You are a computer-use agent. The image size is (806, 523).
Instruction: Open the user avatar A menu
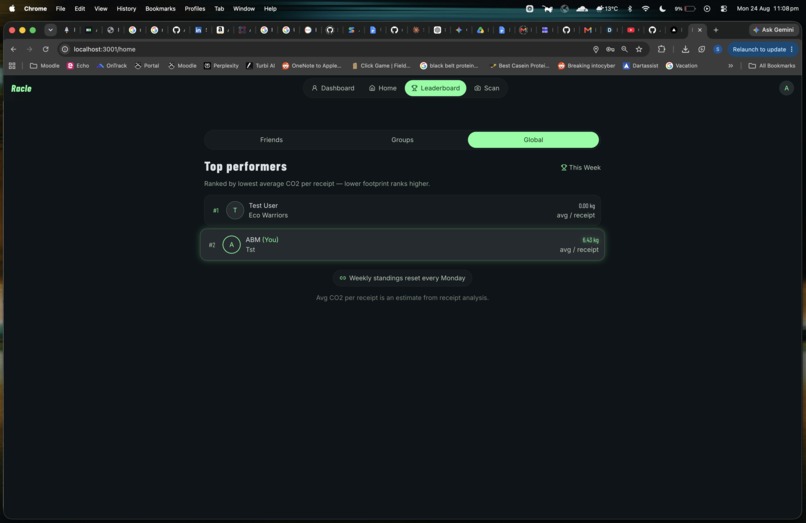click(x=786, y=88)
